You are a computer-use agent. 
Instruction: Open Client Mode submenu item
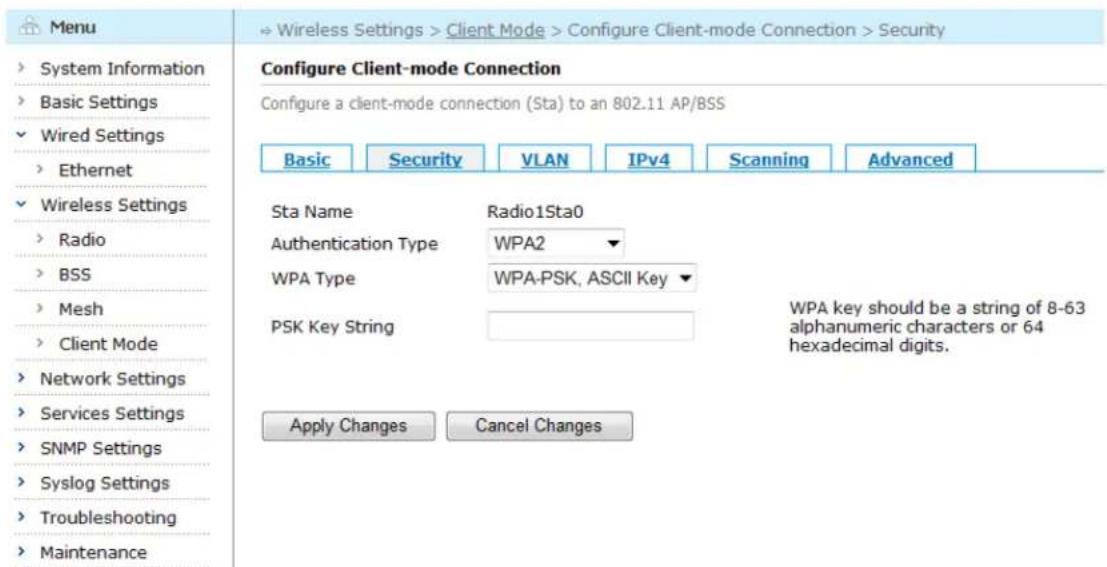108,344
